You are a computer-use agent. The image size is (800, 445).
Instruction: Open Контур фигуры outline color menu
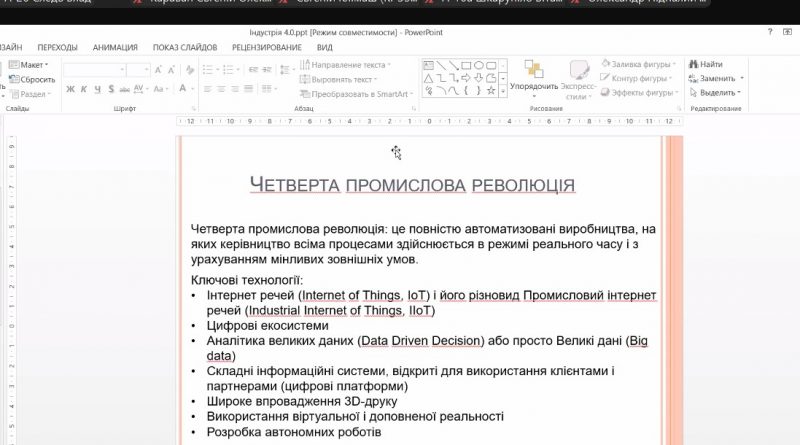[x=636, y=78]
